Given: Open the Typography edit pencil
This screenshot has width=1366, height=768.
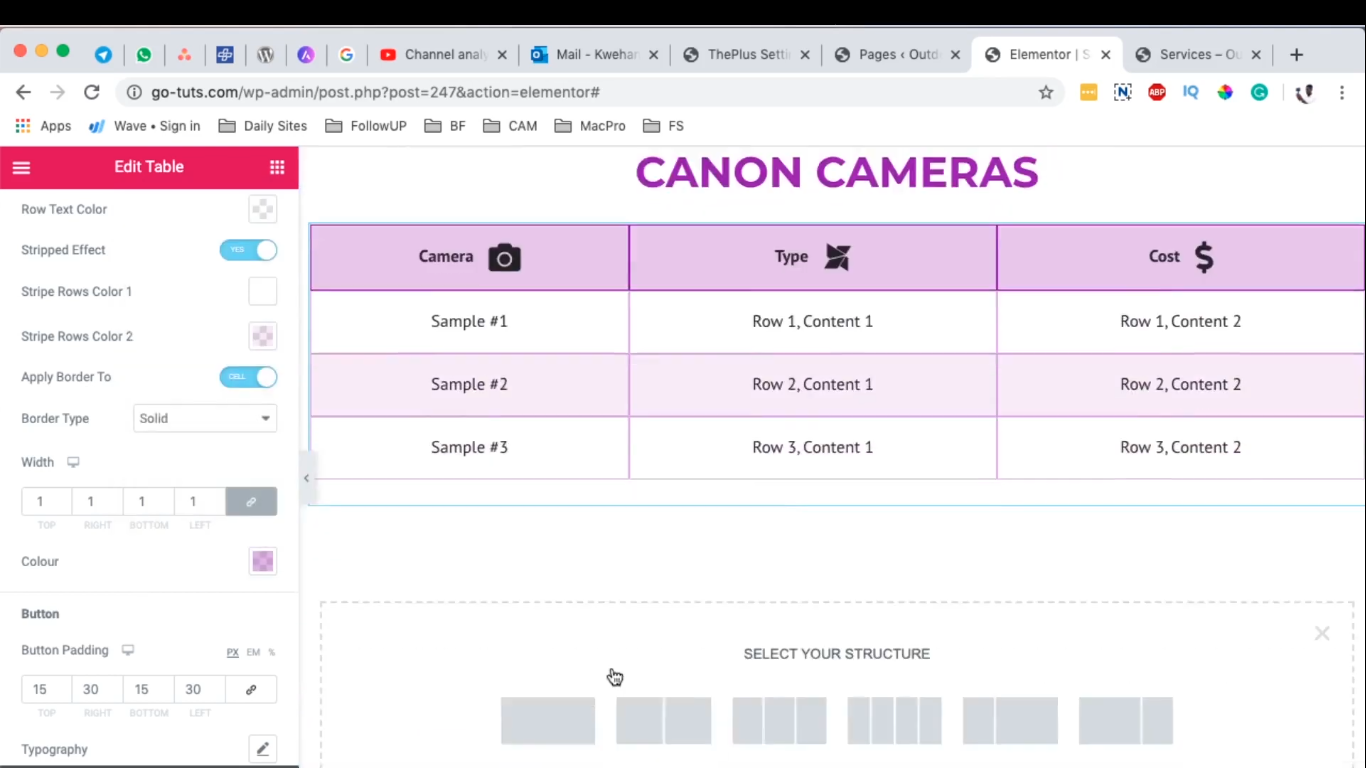Looking at the screenshot, I should point(262,749).
